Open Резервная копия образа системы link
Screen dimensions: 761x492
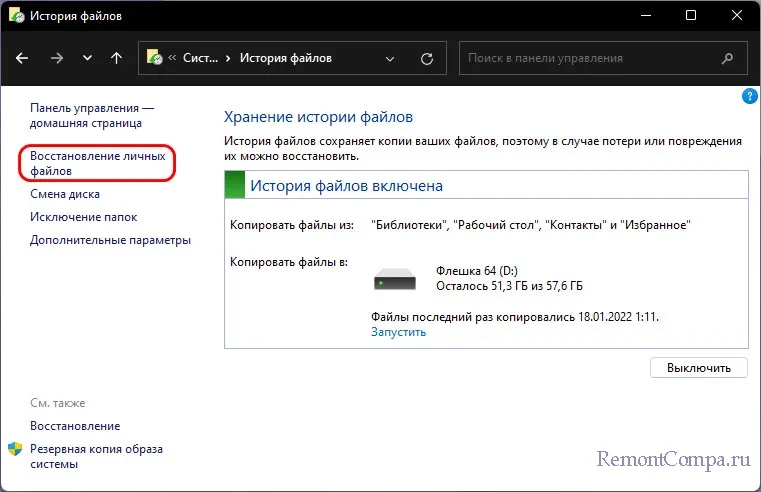(x=96, y=457)
